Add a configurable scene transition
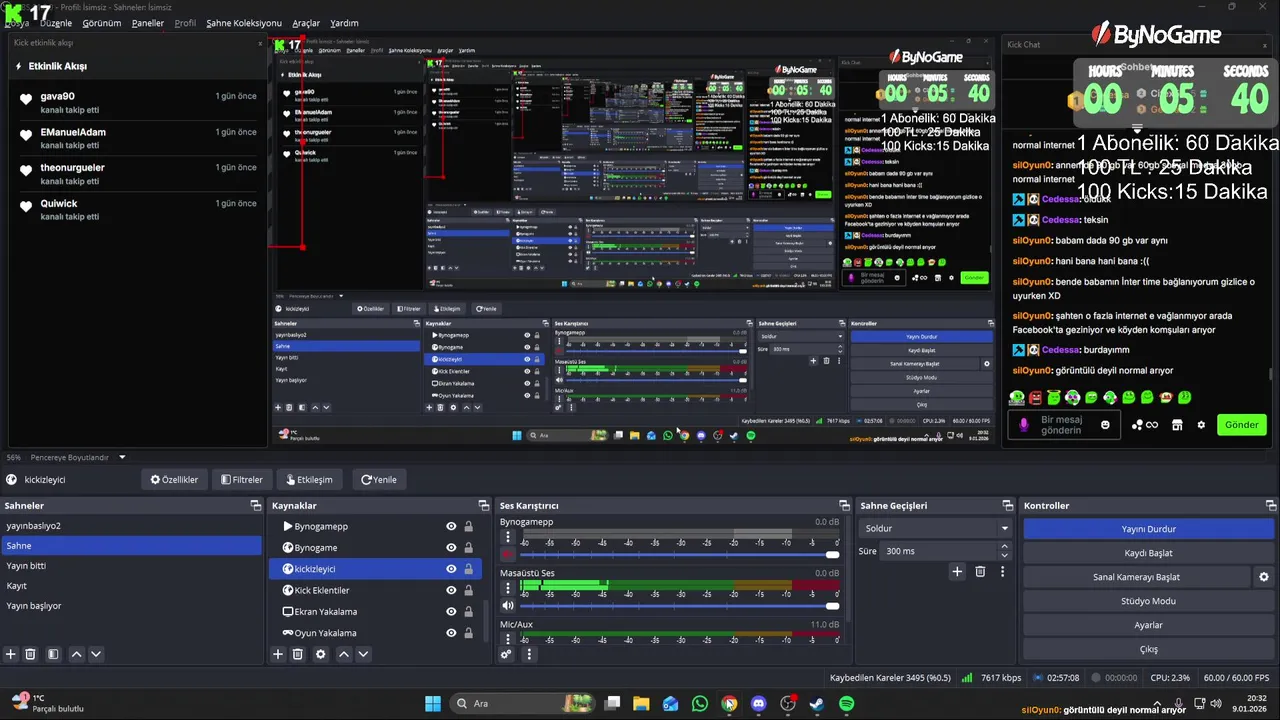 pos(957,571)
